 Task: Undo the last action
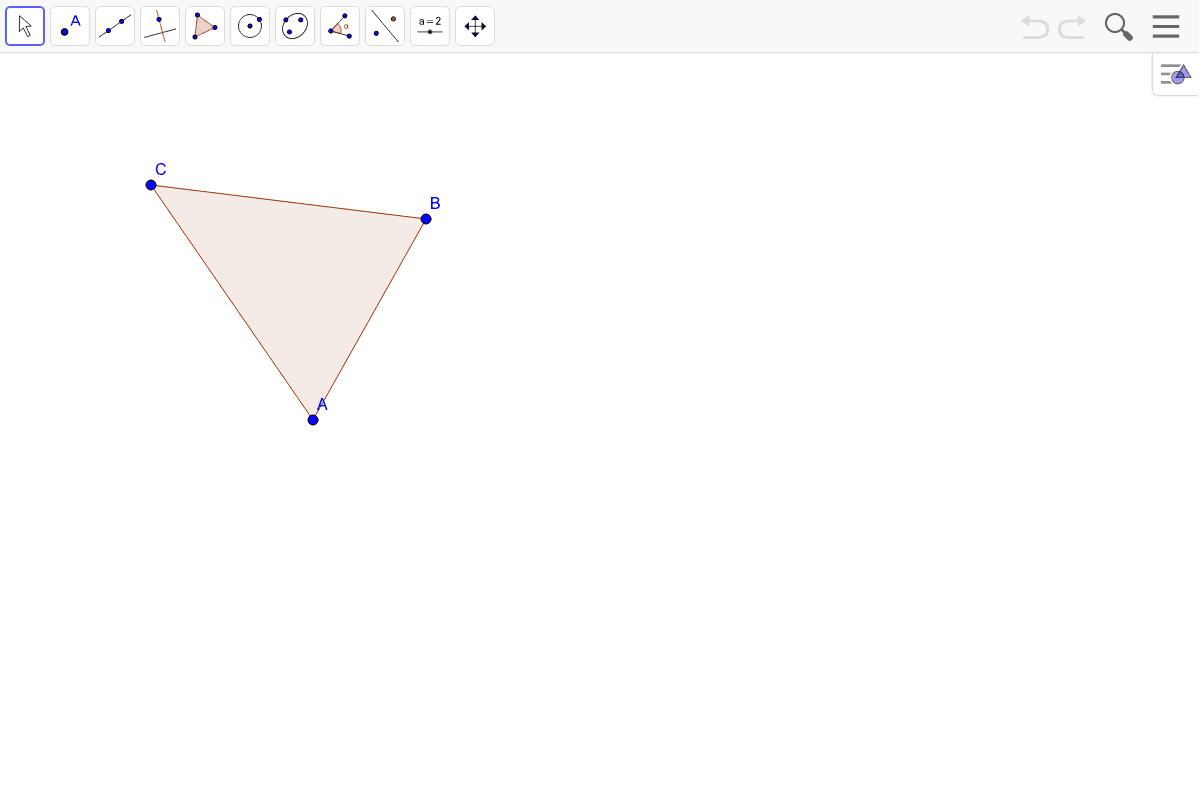[1035, 27]
